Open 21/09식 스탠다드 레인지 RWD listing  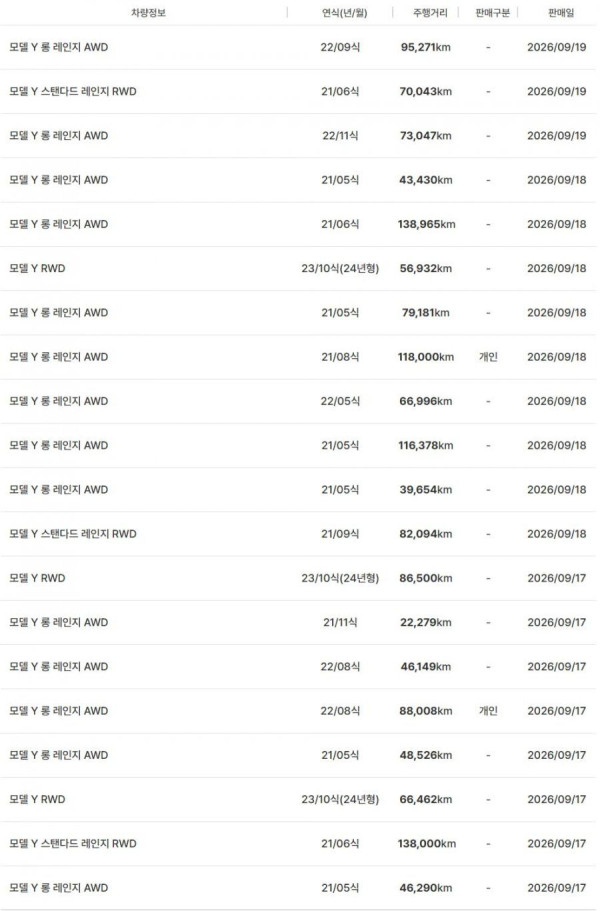coord(298,534)
